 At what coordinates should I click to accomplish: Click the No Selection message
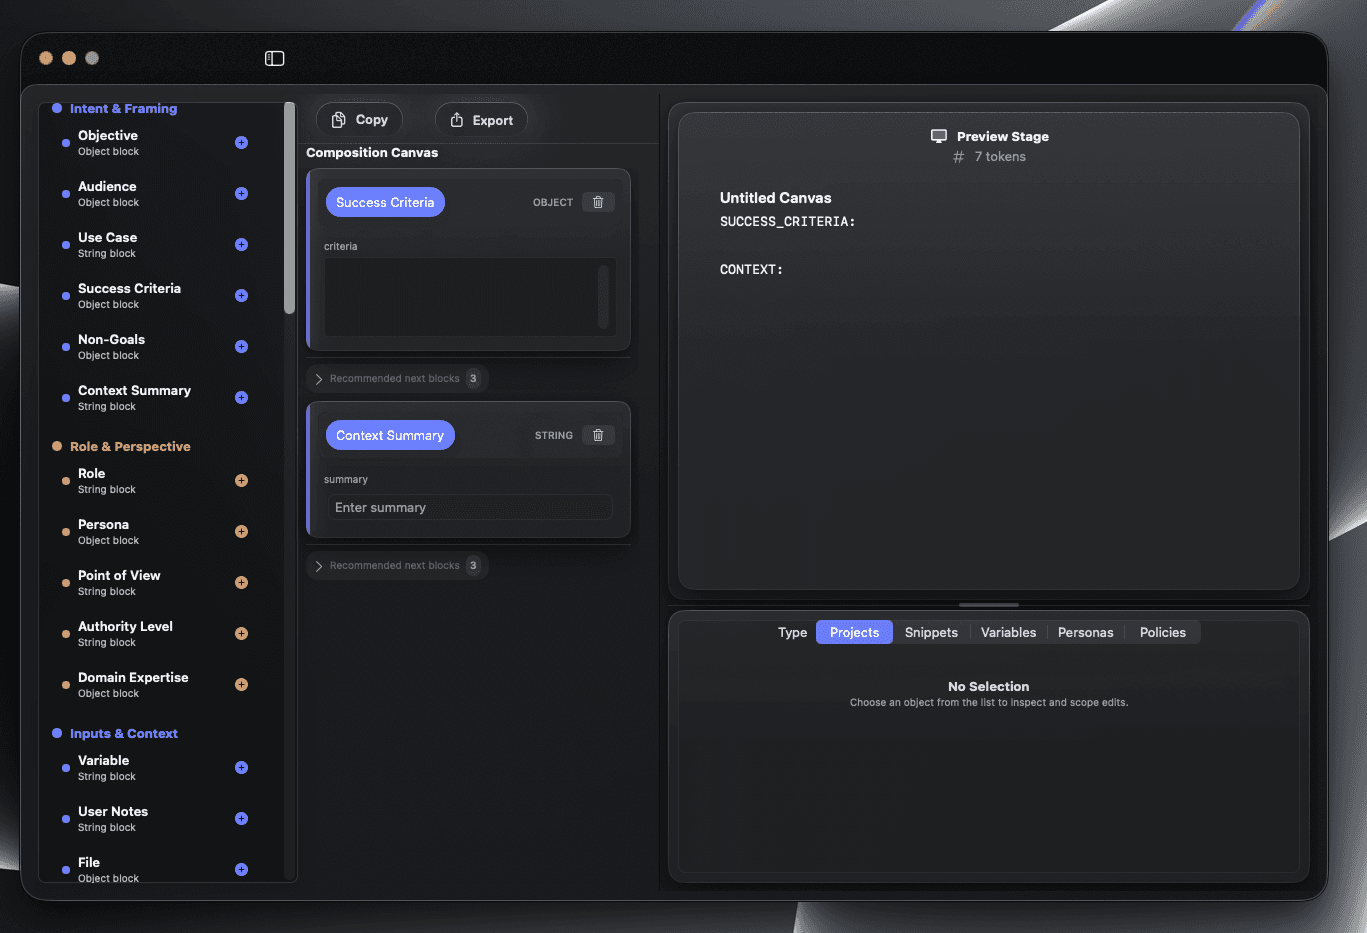(x=988, y=687)
